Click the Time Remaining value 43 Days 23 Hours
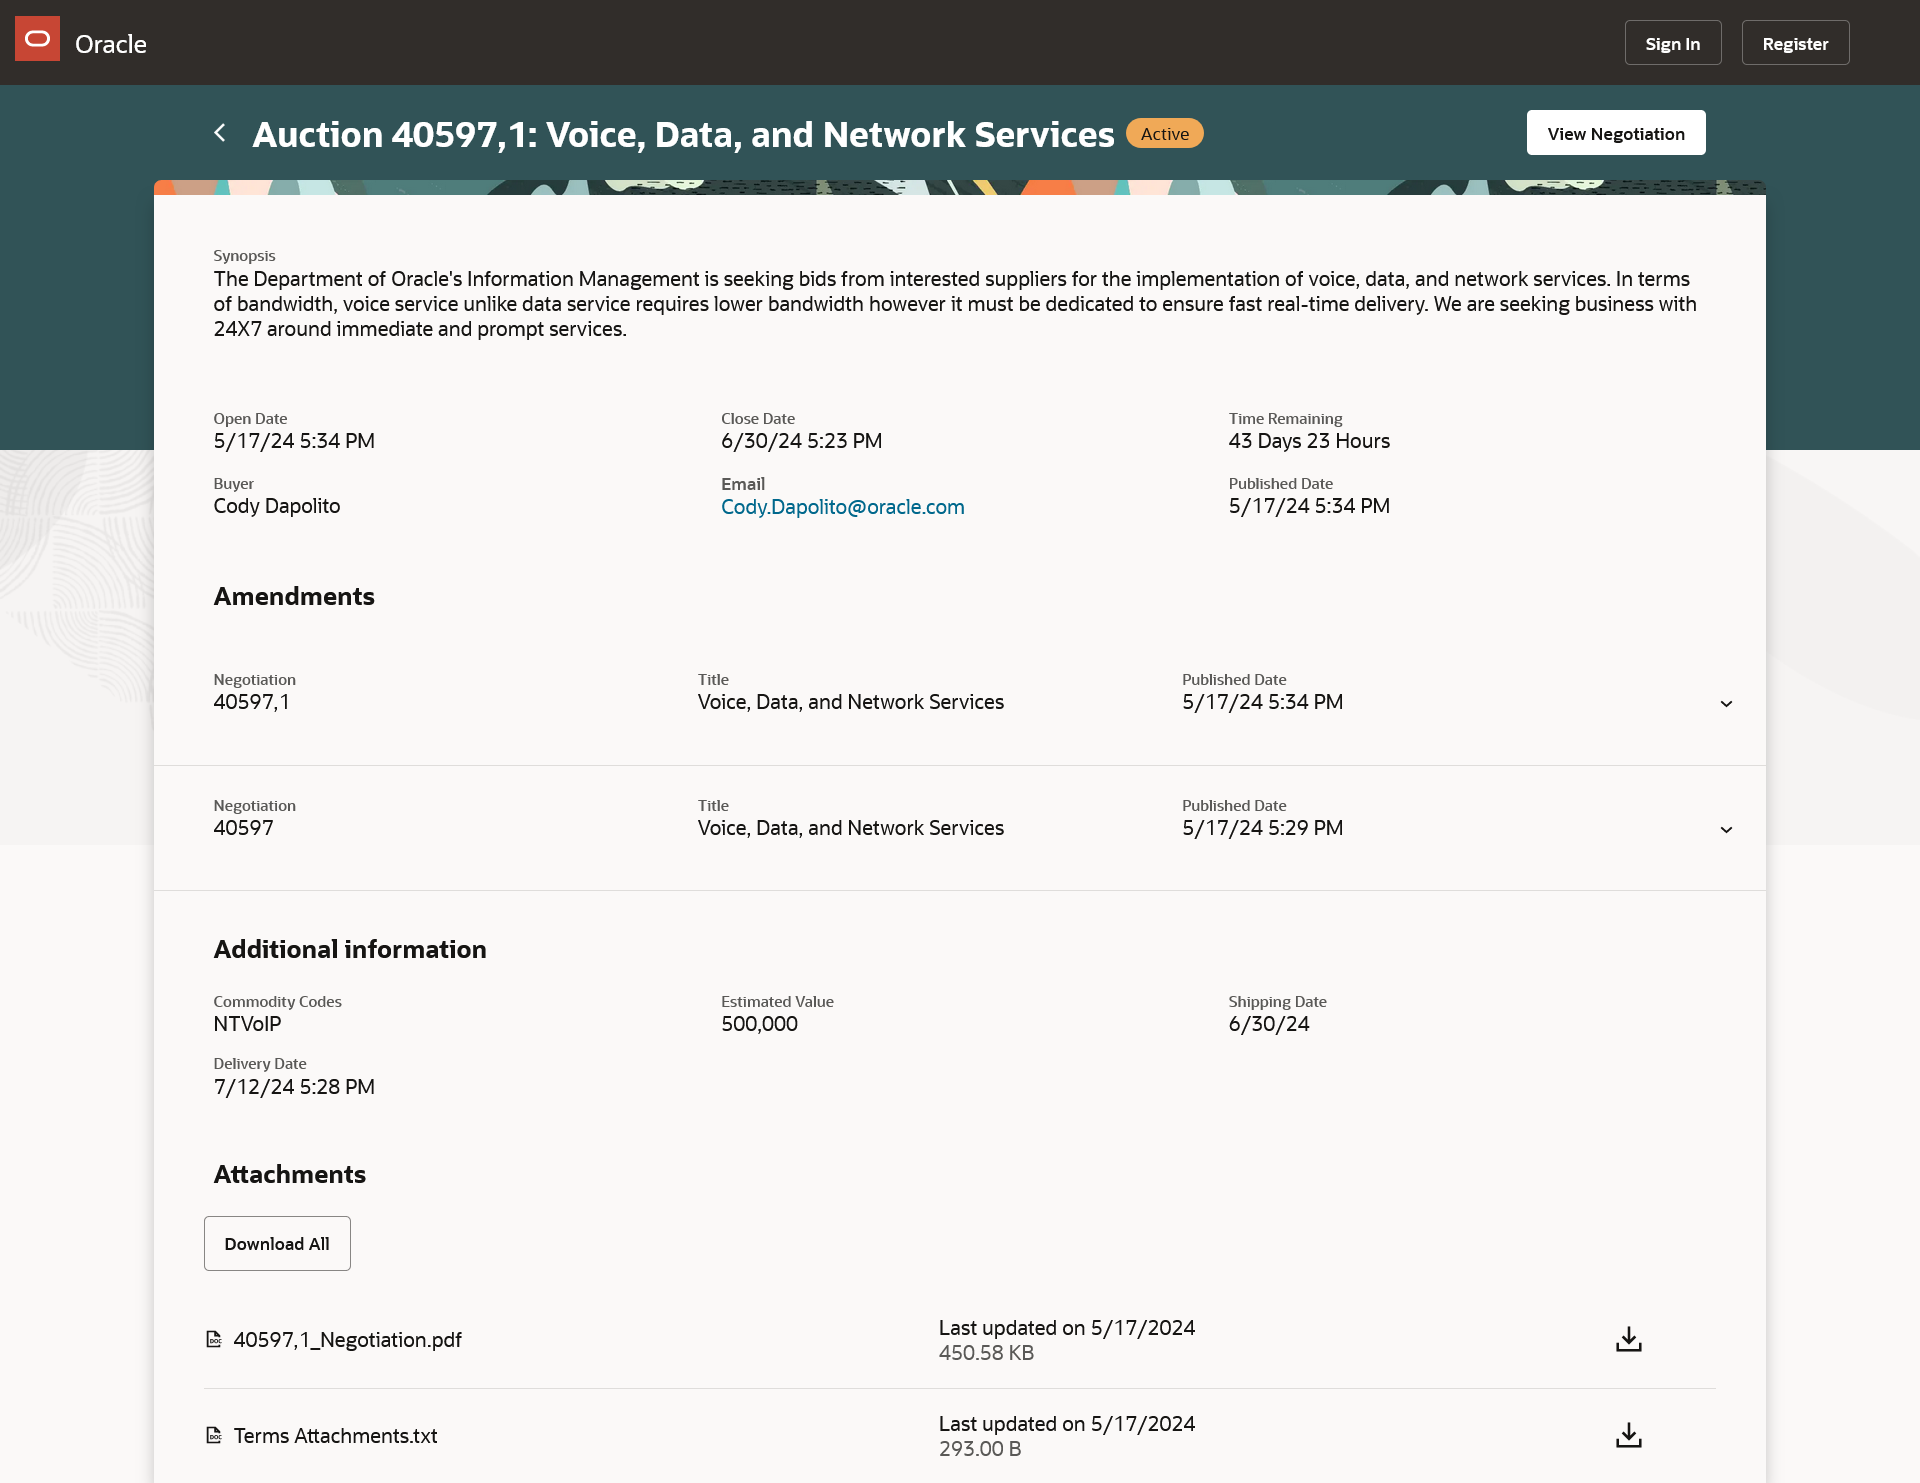The width and height of the screenshot is (1920, 1483). [1309, 441]
